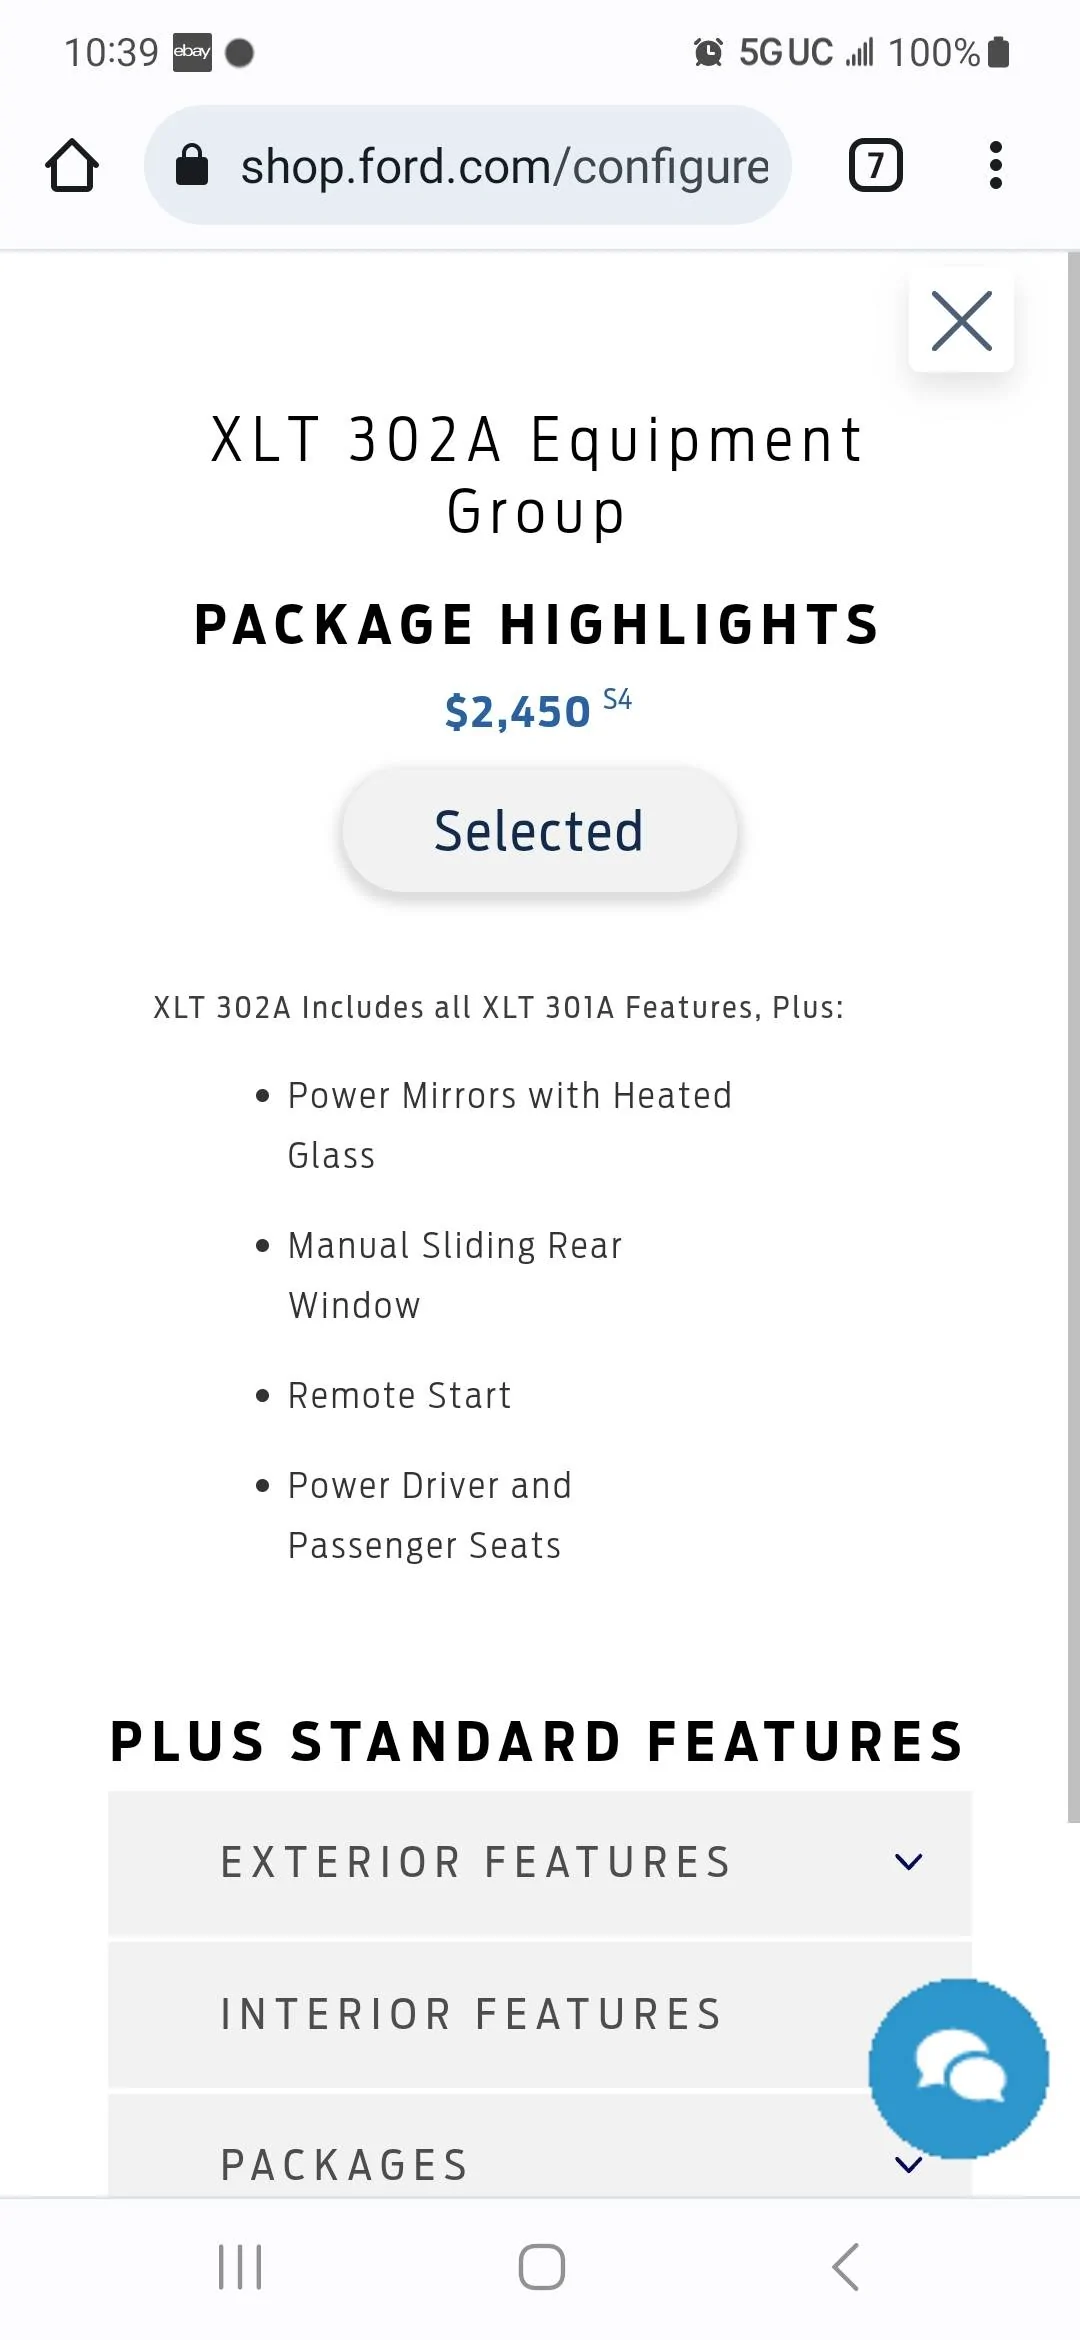Viewport: 1080px width, 2340px height.
Task: Open the Packages accordion row
Action: pyautogui.click(x=540, y=2146)
